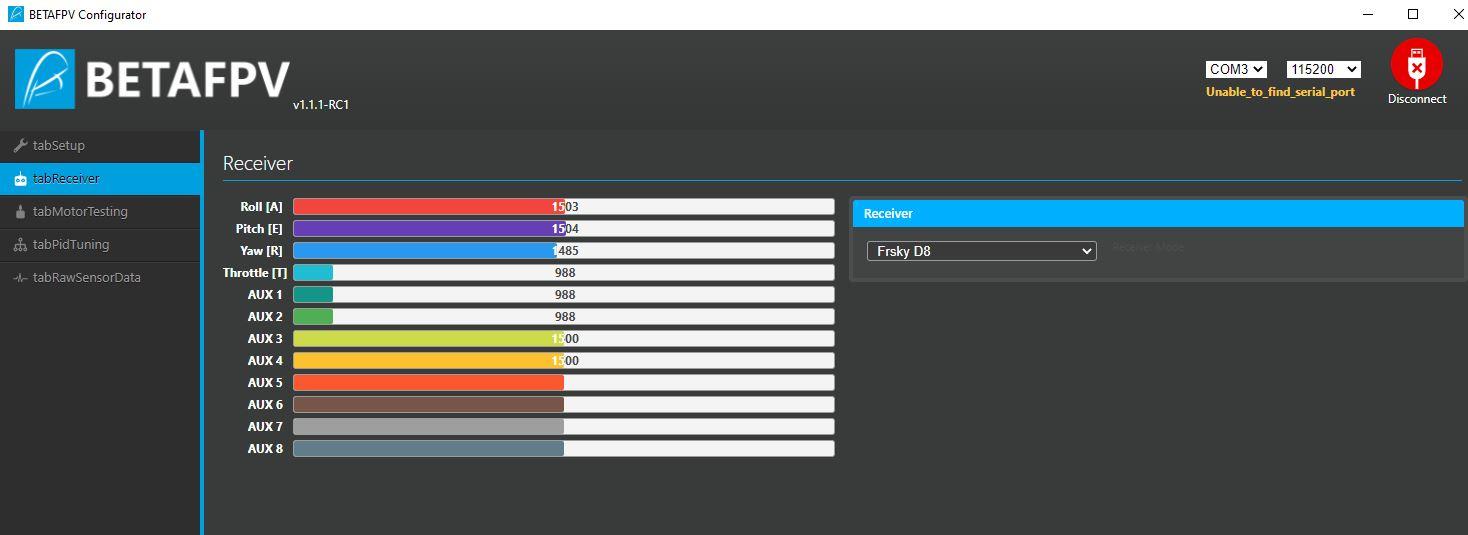Click the Disconnect label text

pyautogui.click(x=1416, y=99)
